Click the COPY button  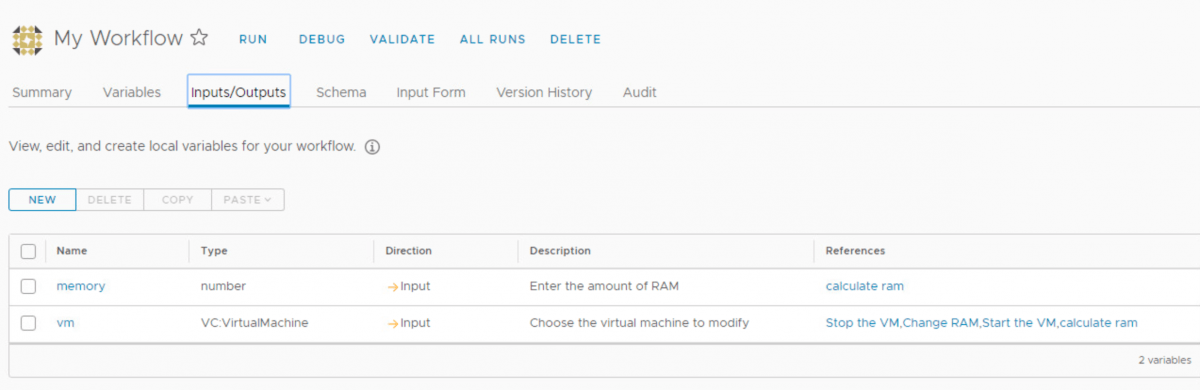point(178,200)
